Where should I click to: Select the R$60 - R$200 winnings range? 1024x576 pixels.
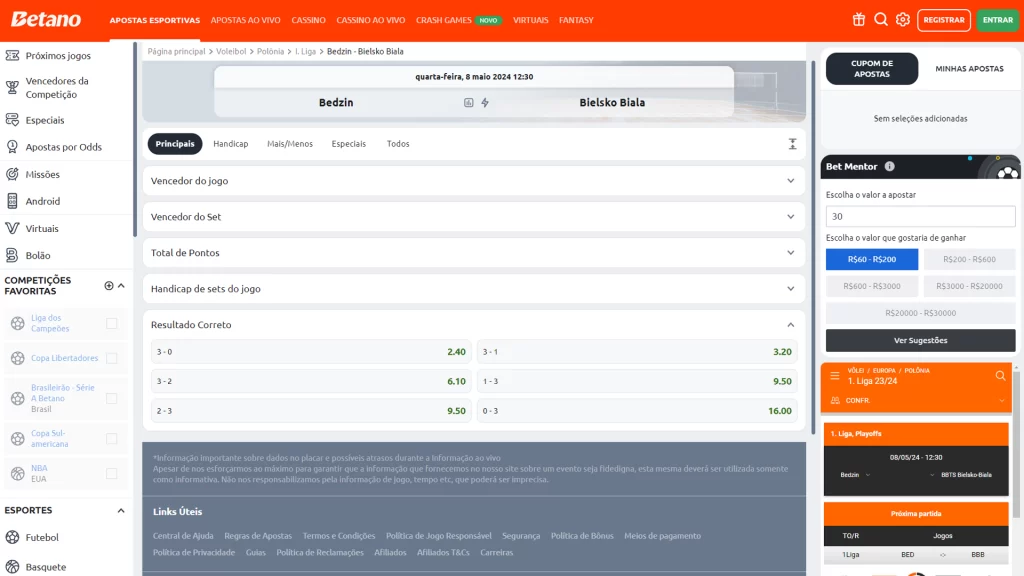point(872,259)
